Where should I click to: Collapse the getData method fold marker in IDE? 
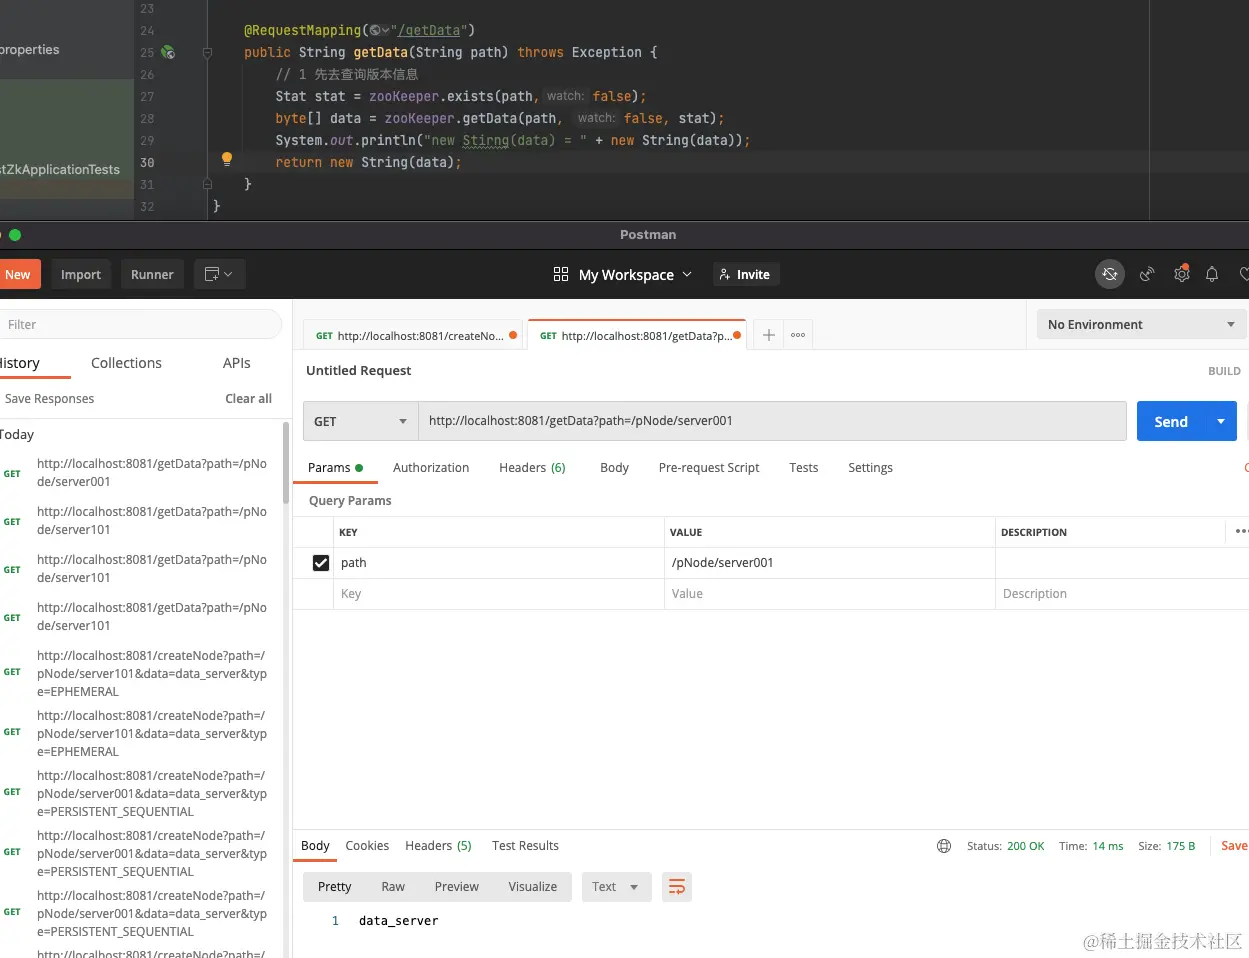pyautogui.click(x=207, y=52)
